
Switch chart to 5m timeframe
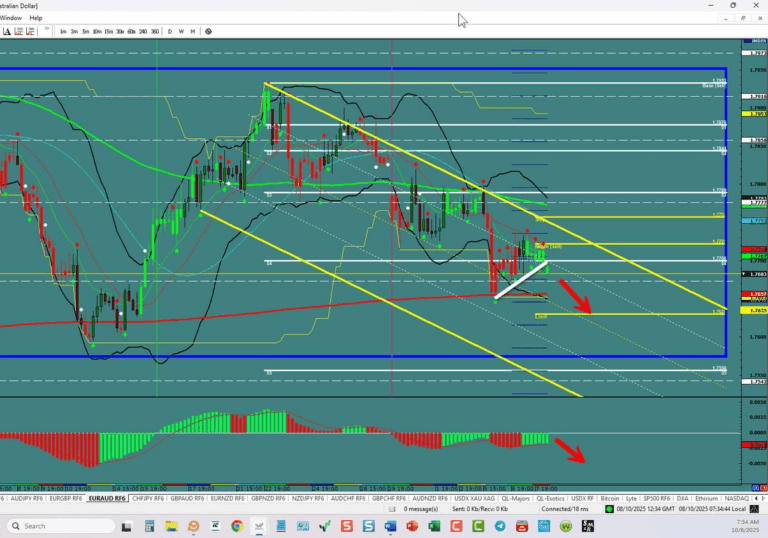click(86, 31)
